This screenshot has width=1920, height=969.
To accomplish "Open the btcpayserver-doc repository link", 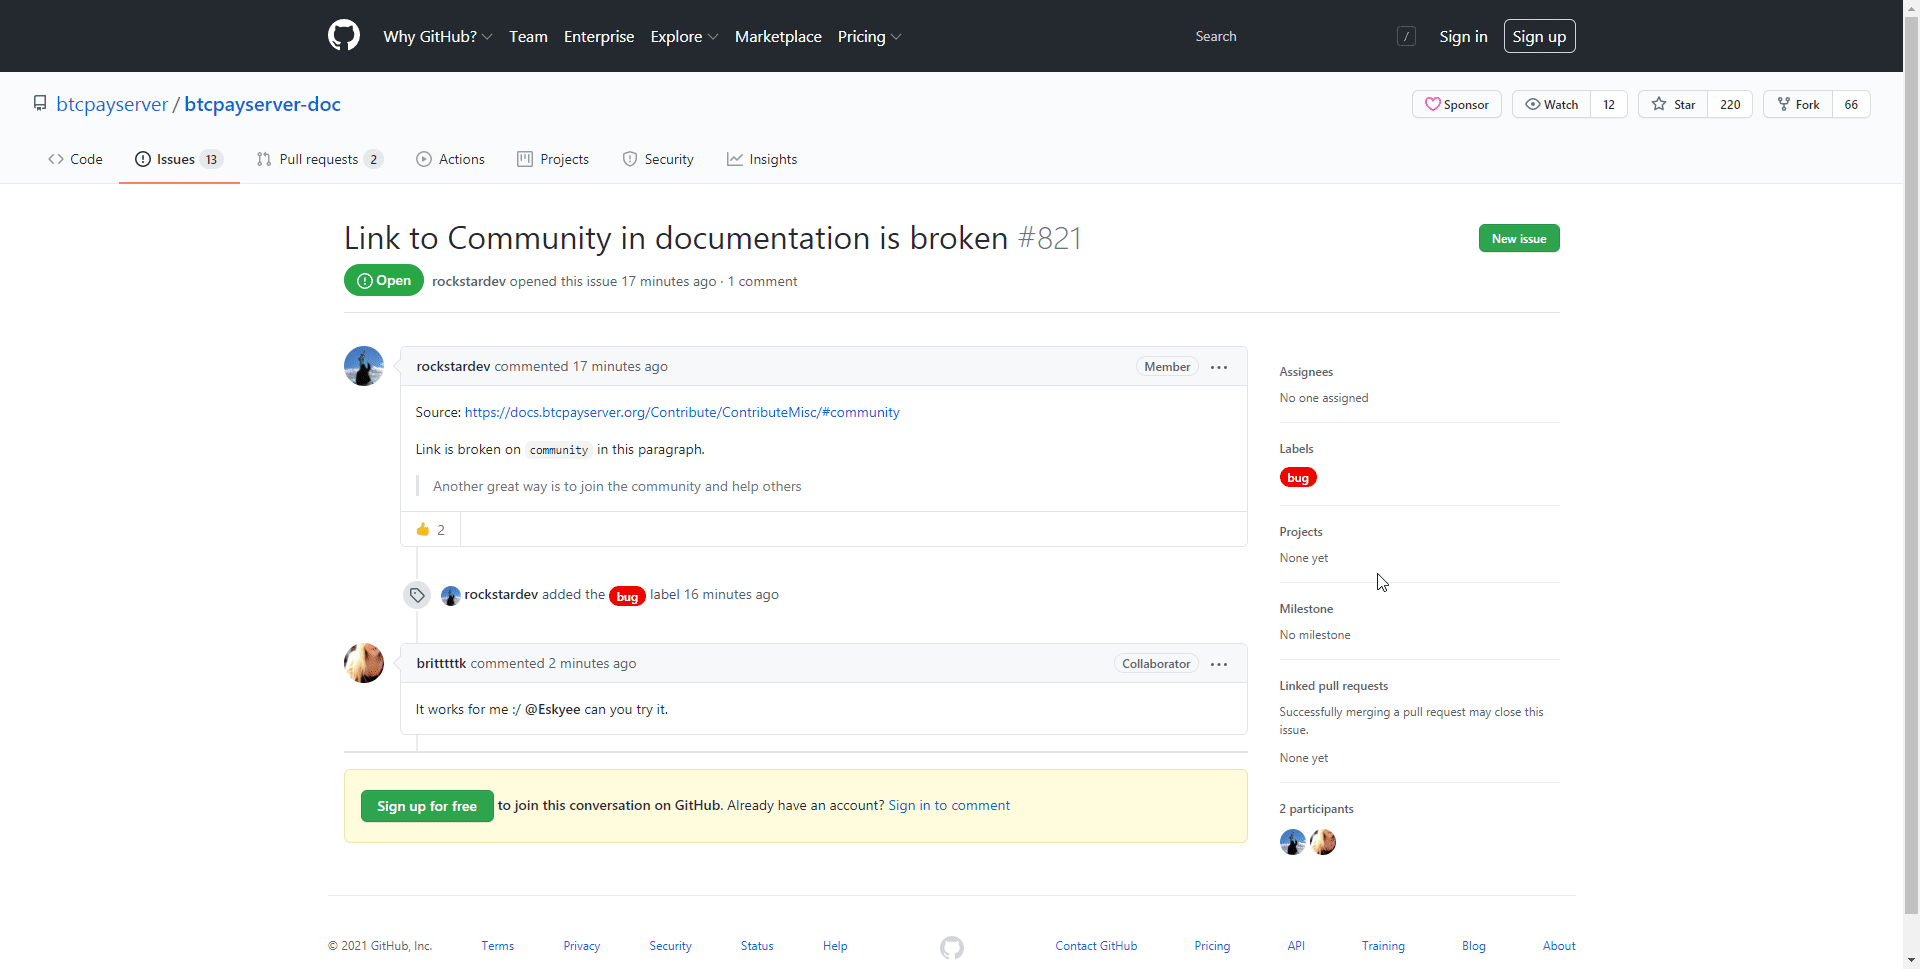I will [262, 104].
